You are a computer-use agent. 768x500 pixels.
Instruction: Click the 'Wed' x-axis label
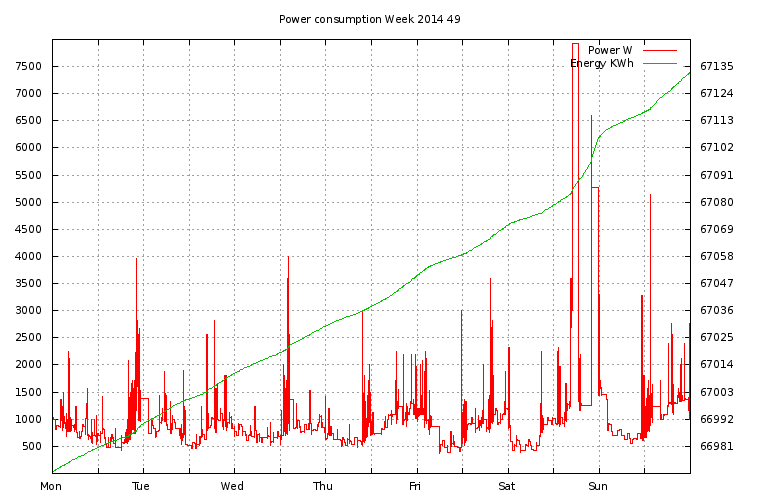[232, 486]
